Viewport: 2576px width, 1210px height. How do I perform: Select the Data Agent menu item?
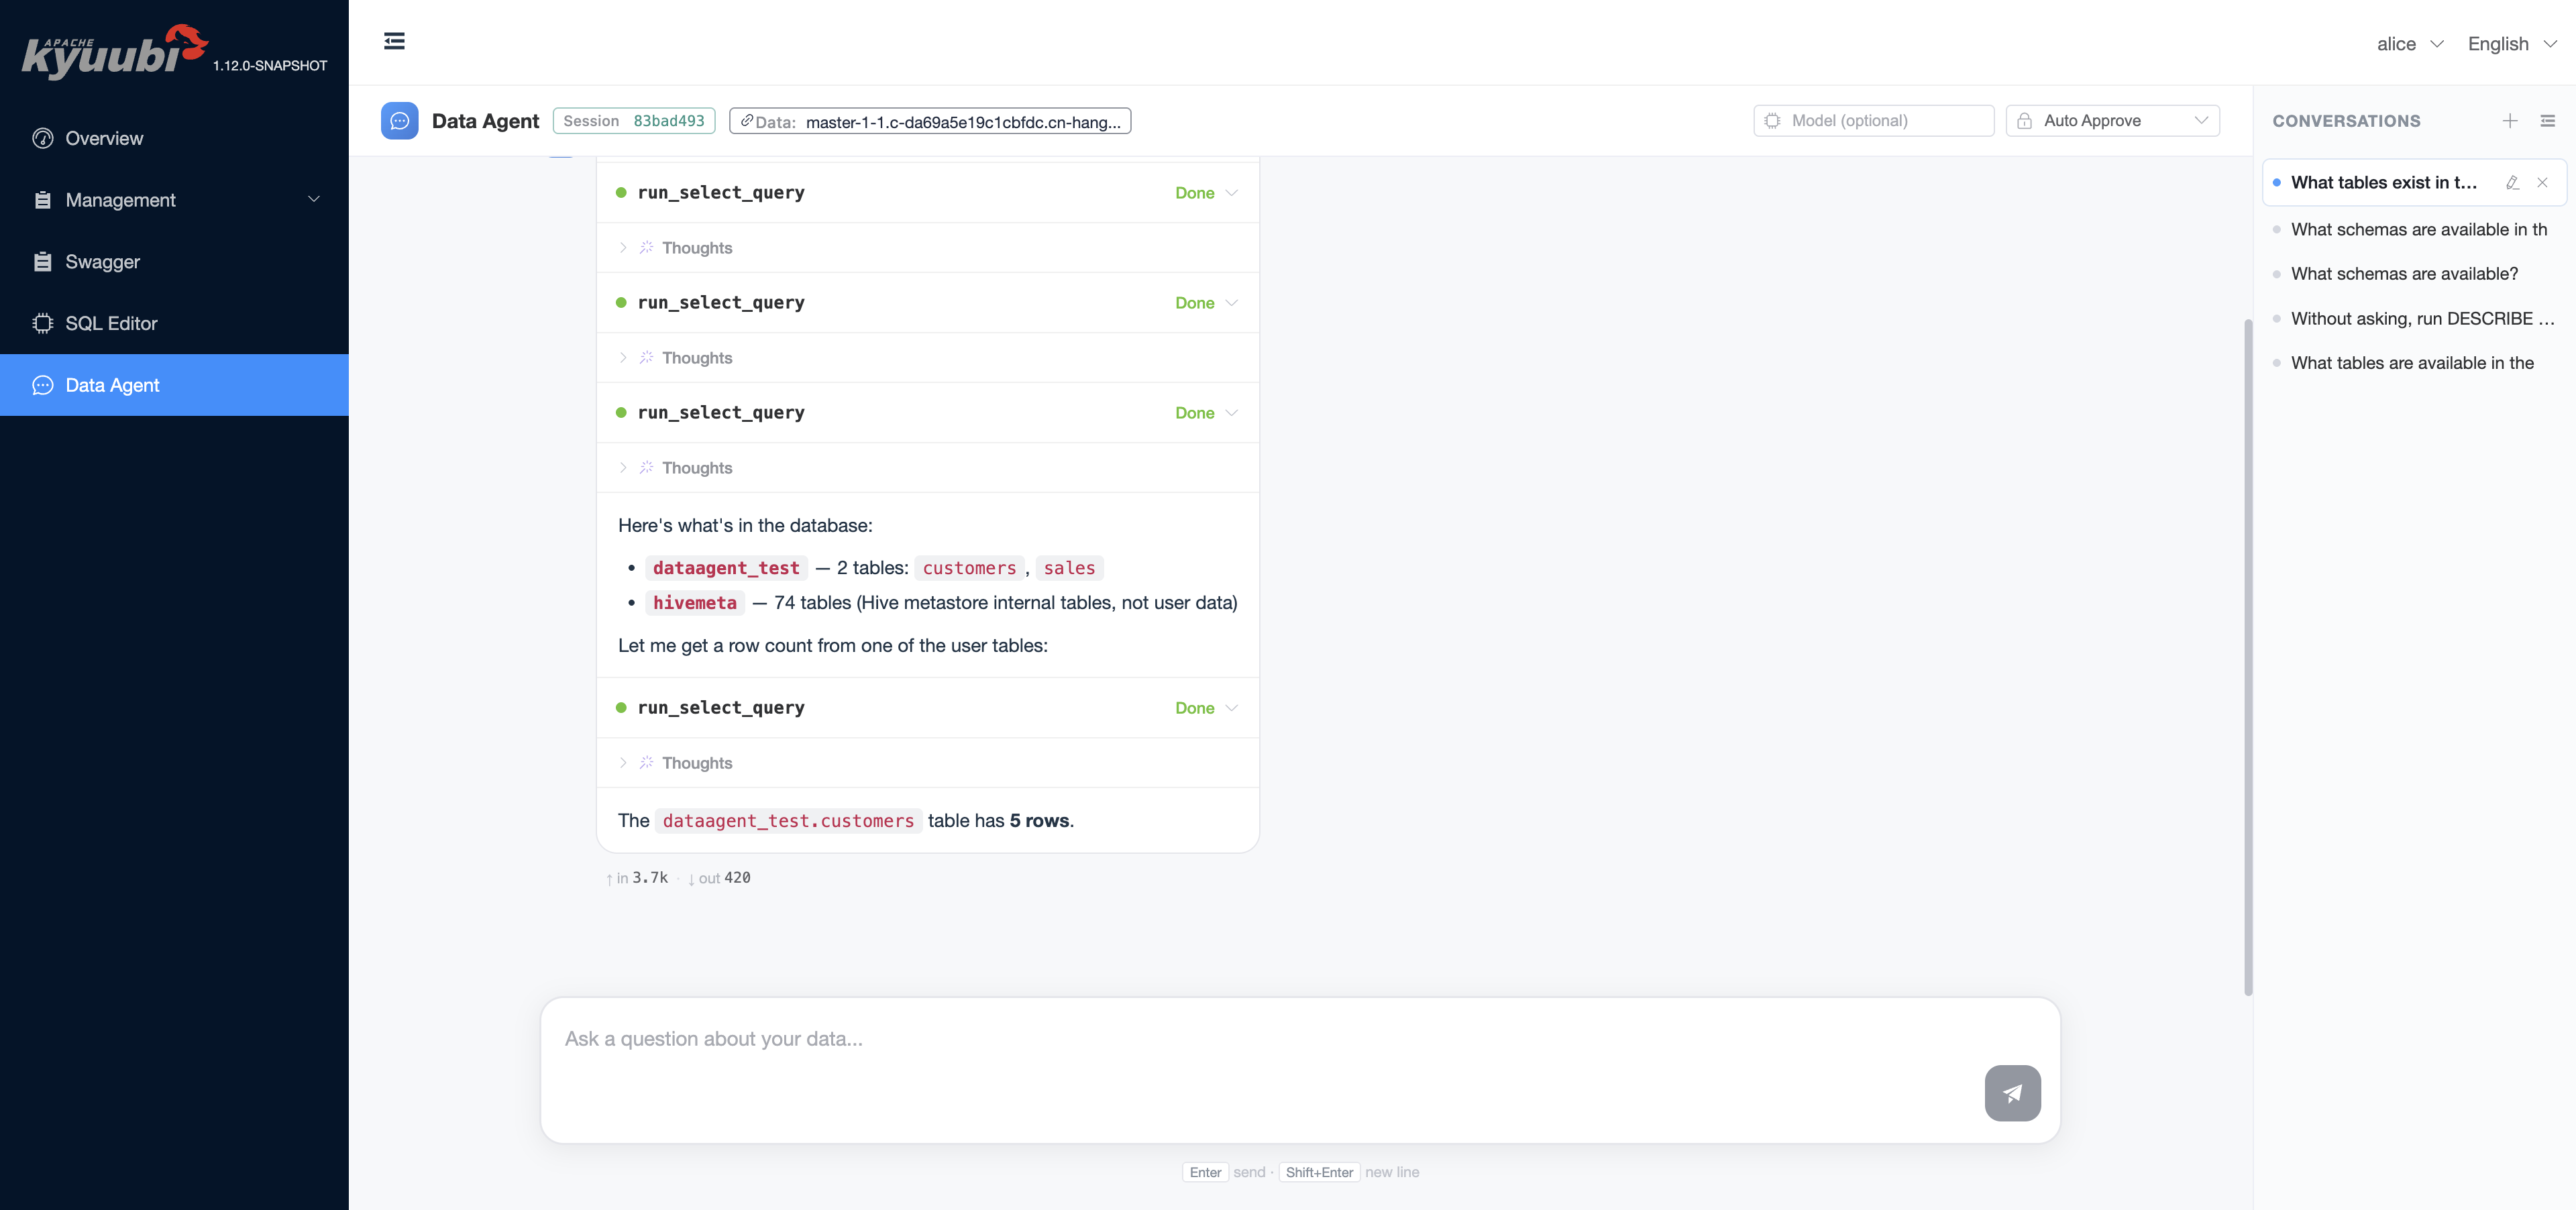174,385
